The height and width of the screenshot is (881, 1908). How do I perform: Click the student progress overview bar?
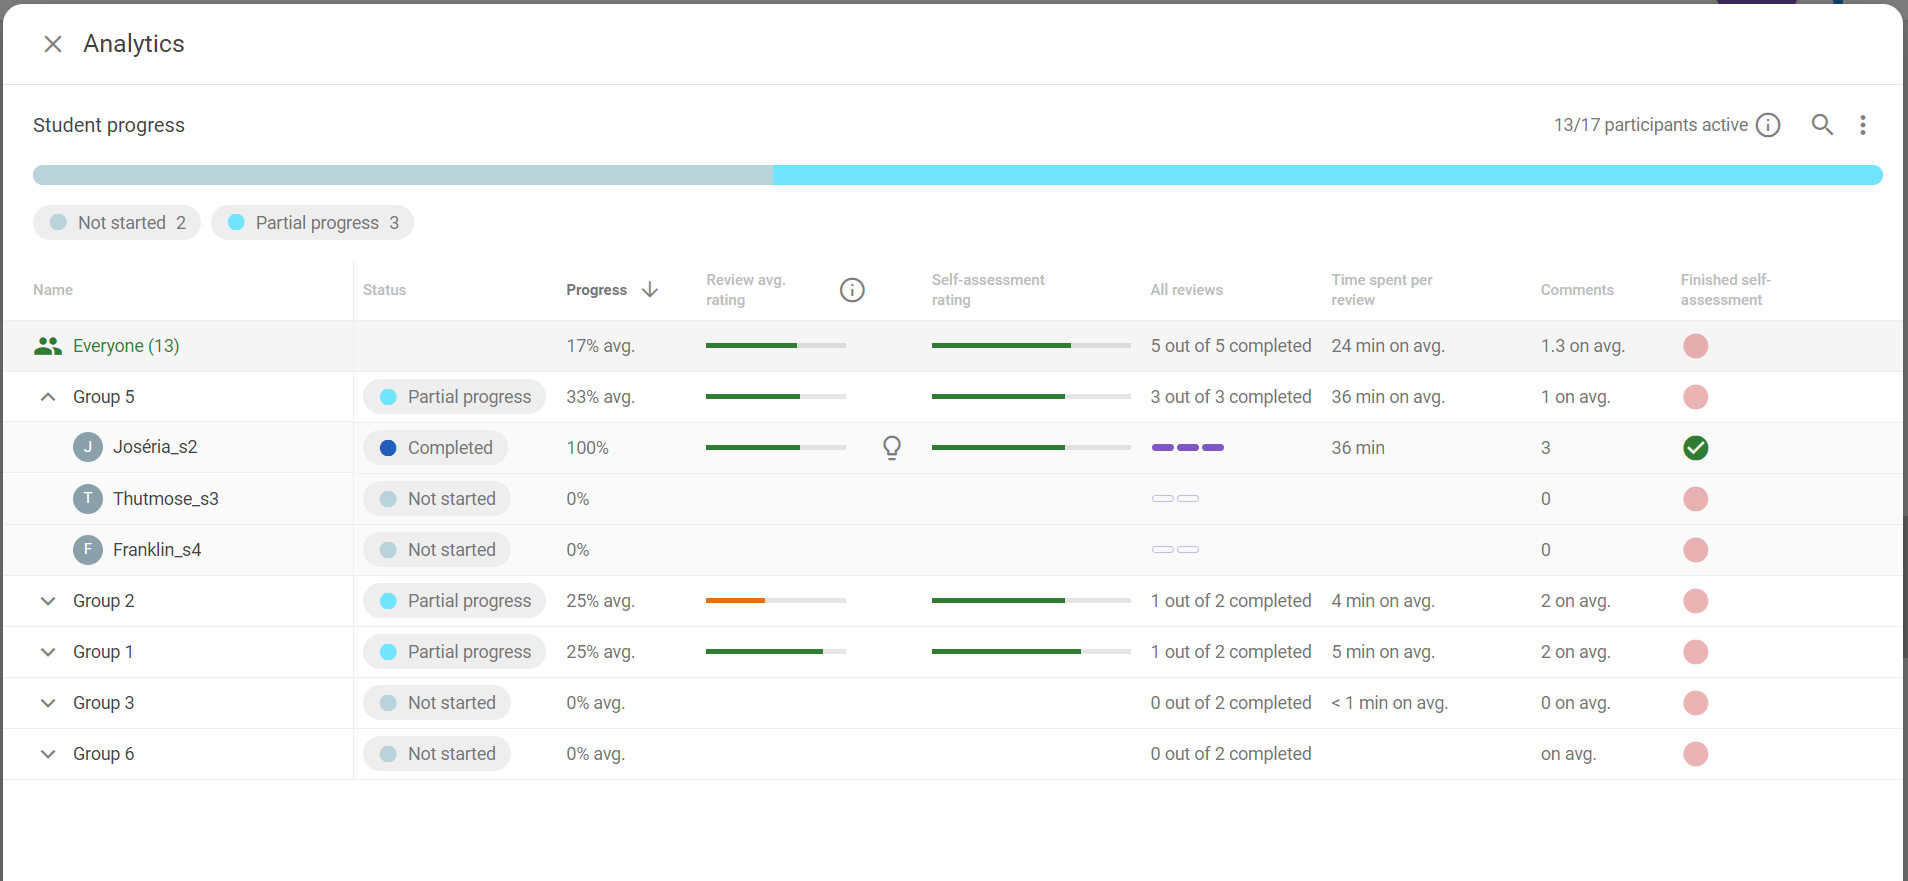[x=957, y=175]
